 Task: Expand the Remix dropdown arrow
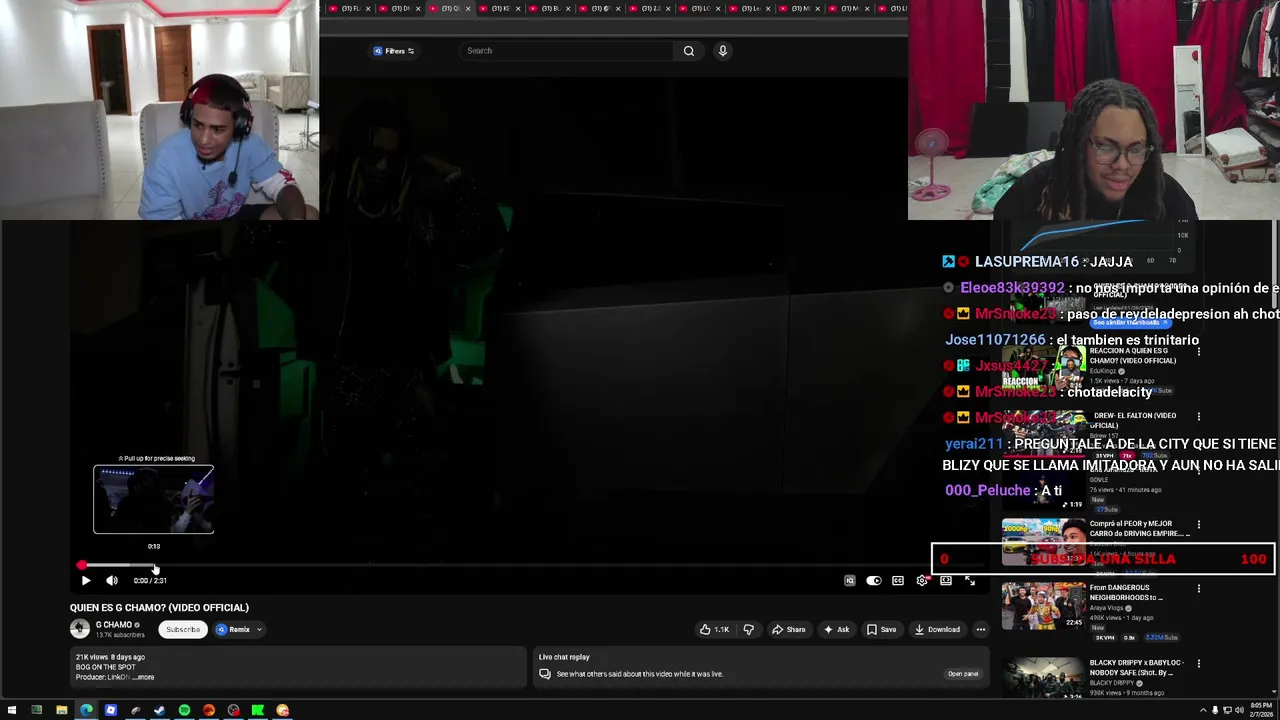[259, 630]
